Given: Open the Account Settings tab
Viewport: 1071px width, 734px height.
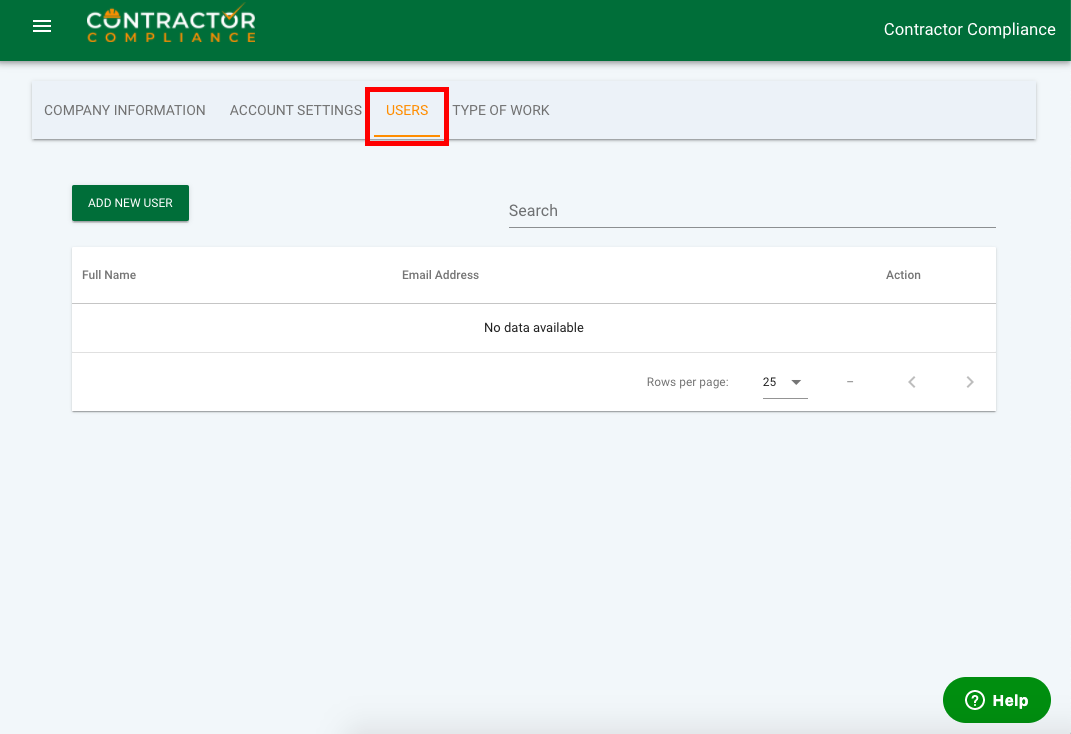Looking at the screenshot, I should (x=295, y=110).
